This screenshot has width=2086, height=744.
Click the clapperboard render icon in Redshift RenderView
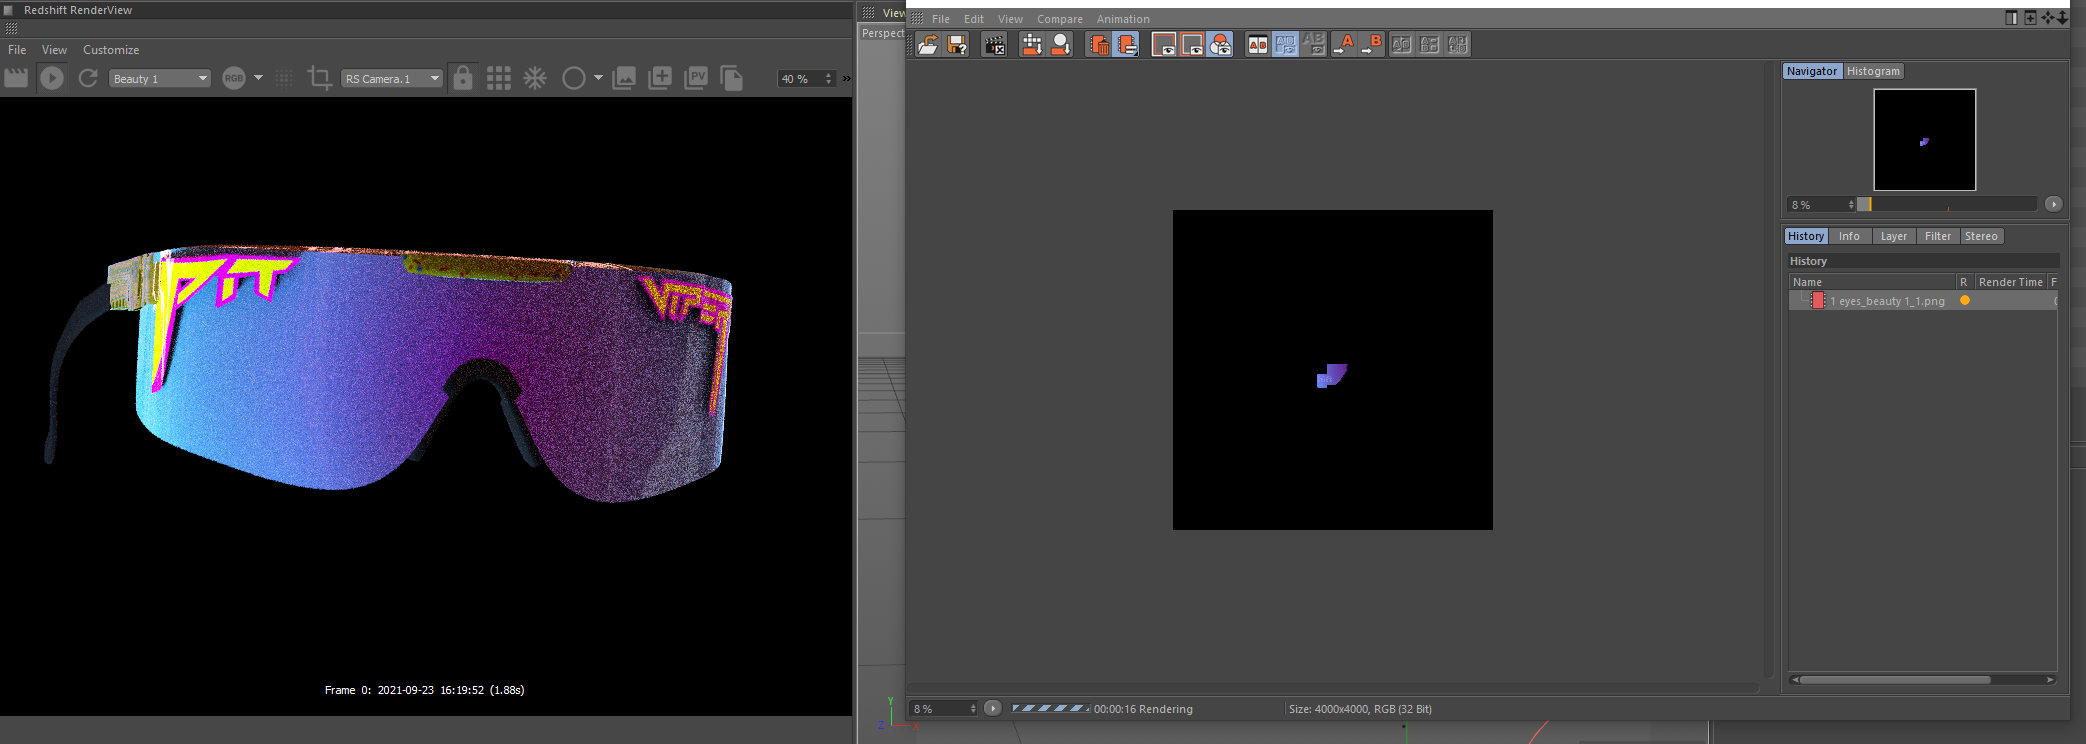(16, 78)
